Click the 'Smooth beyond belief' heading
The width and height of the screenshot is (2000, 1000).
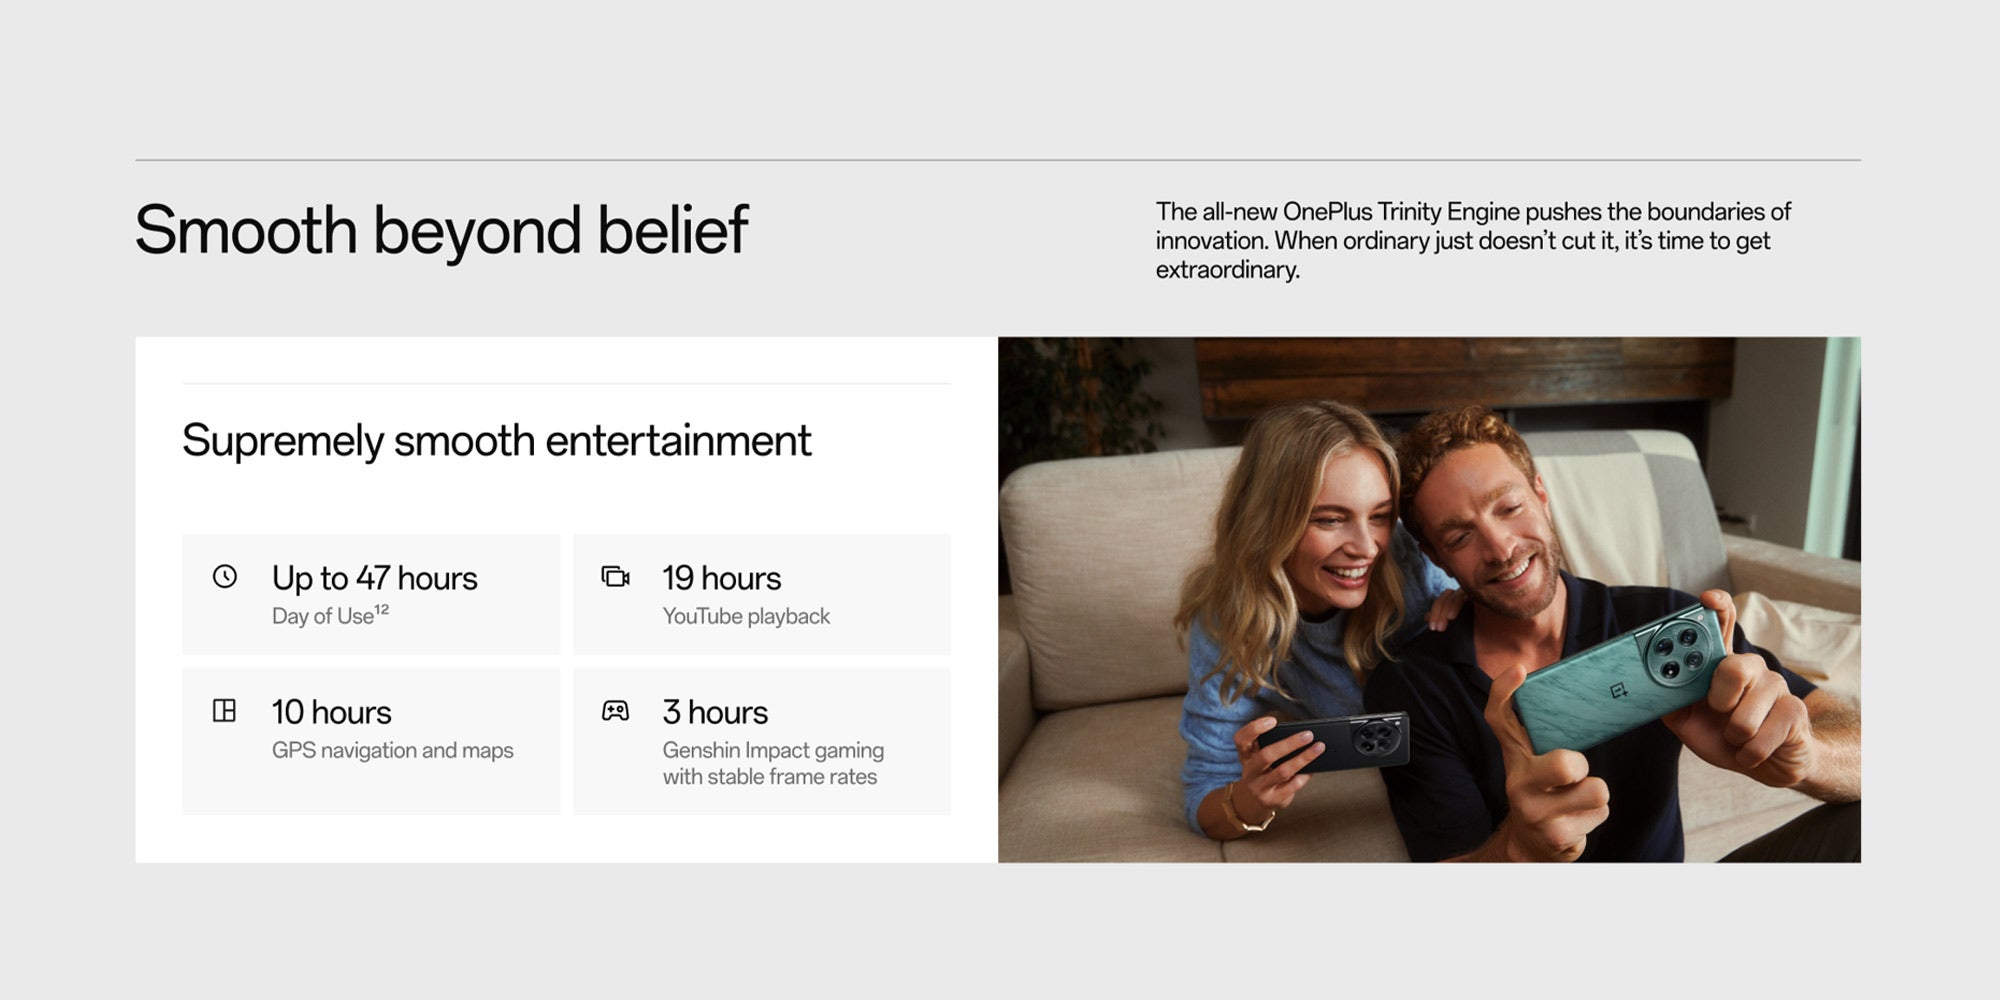pyautogui.click(x=441, y=231)
